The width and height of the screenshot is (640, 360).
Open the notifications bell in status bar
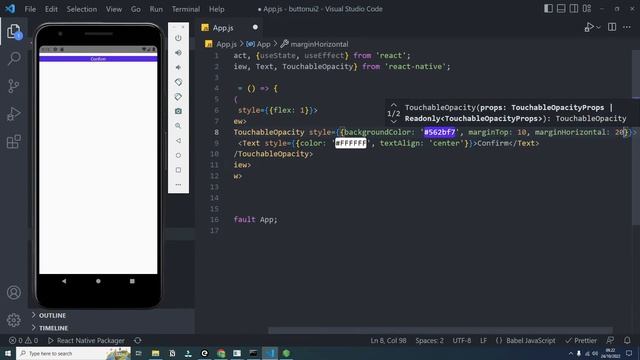pyautogui.click(x=627, y=340)
